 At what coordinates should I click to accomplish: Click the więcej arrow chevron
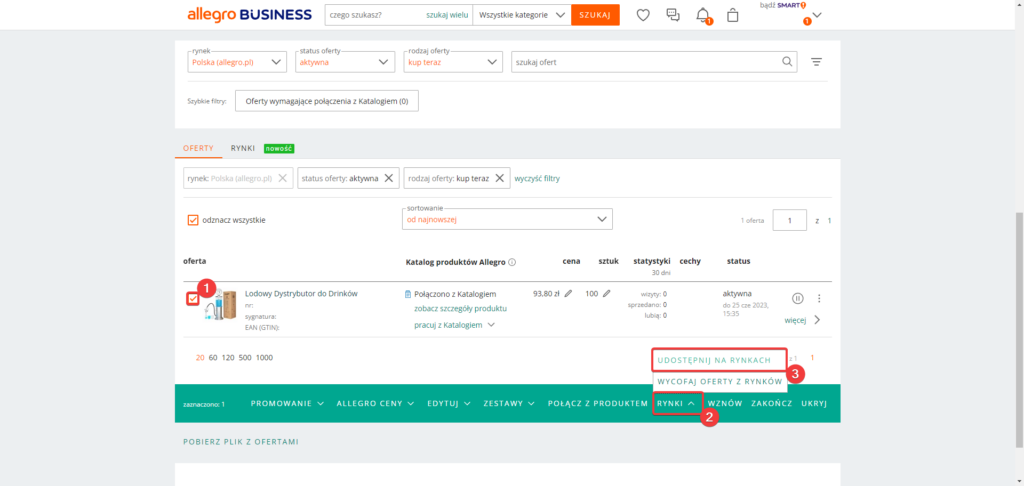click(x=817, y=320)
